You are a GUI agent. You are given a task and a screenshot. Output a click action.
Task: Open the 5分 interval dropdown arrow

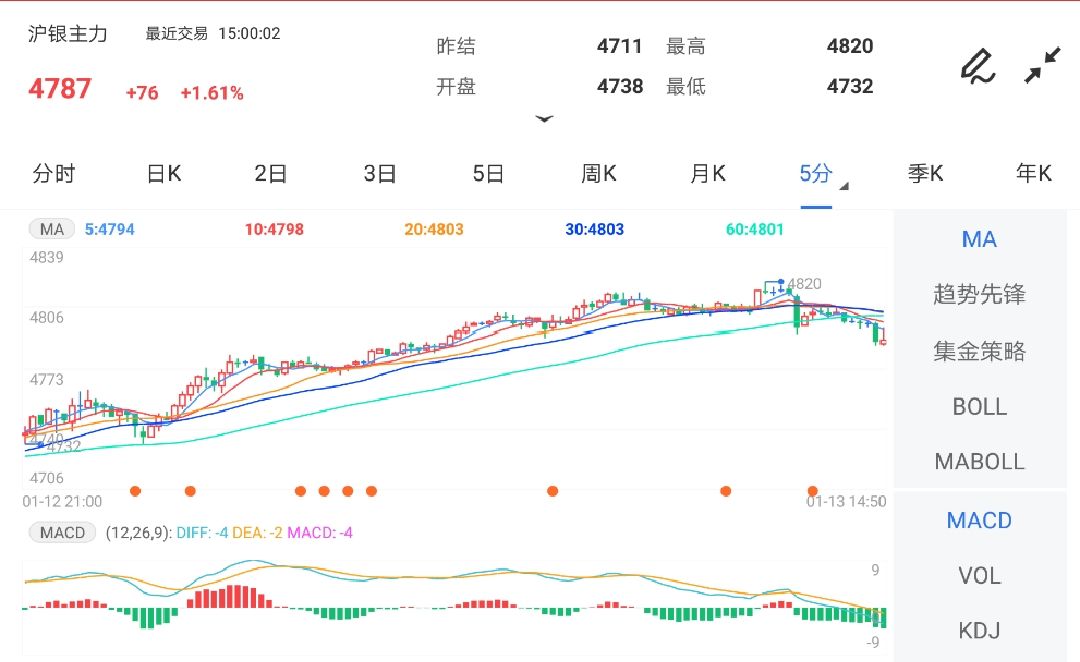tap(844, 186)
